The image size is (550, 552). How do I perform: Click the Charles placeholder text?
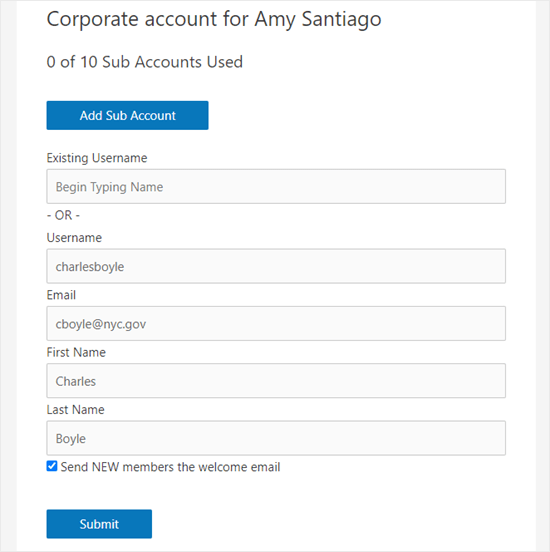click(76, 381)
